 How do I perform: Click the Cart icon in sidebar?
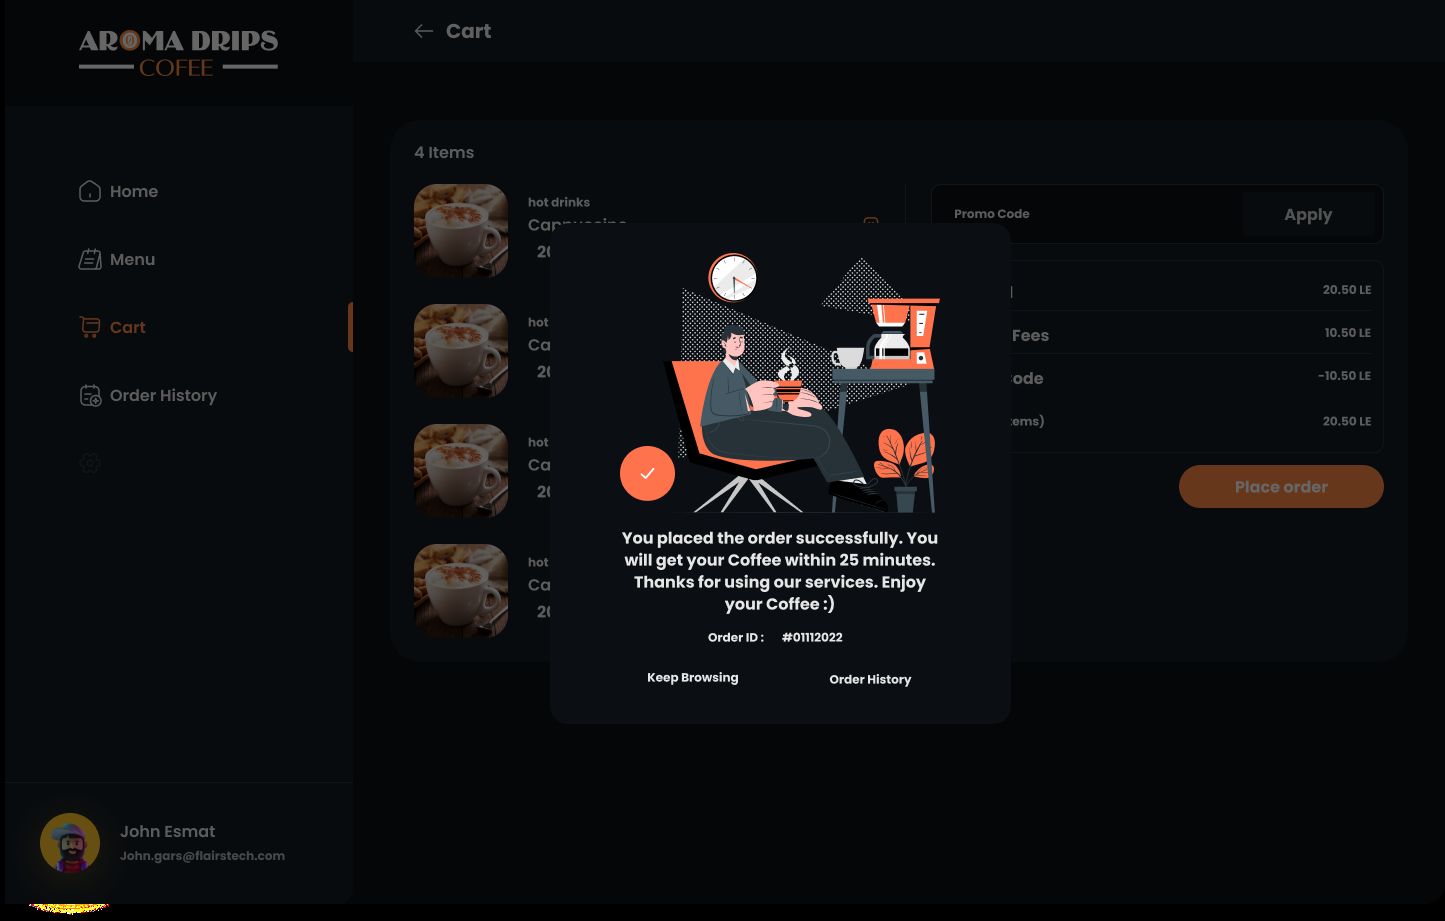click(x=90, y=327)
